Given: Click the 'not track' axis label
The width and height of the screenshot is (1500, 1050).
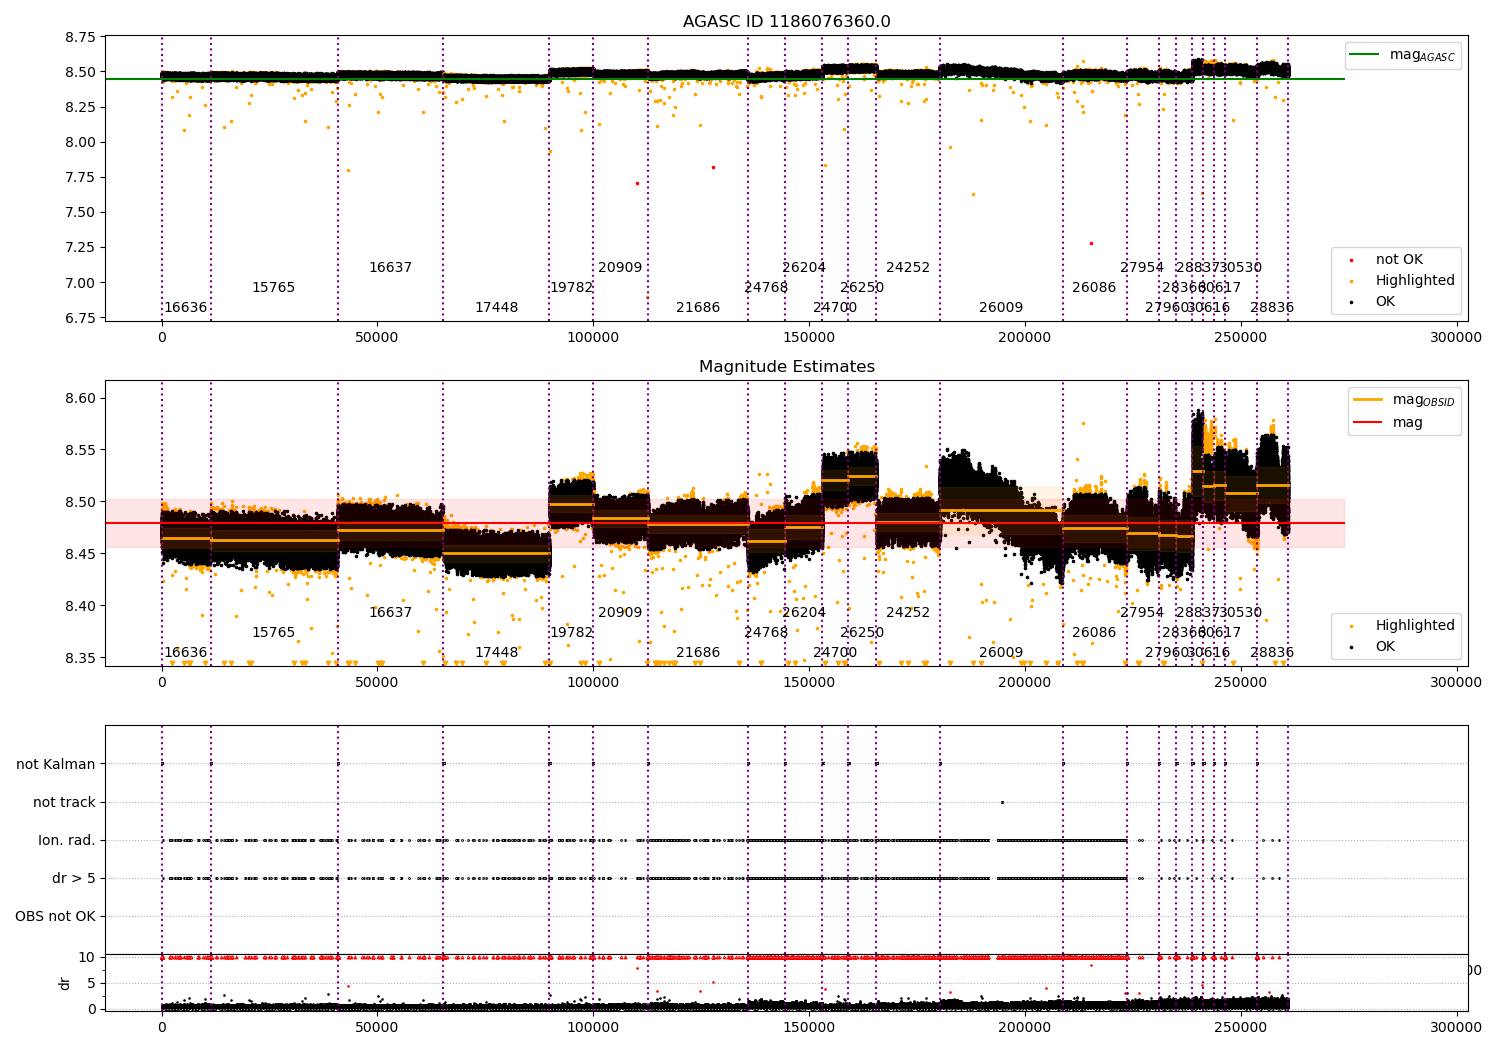Looking at the screenshot, I should [x=64, y=803].
